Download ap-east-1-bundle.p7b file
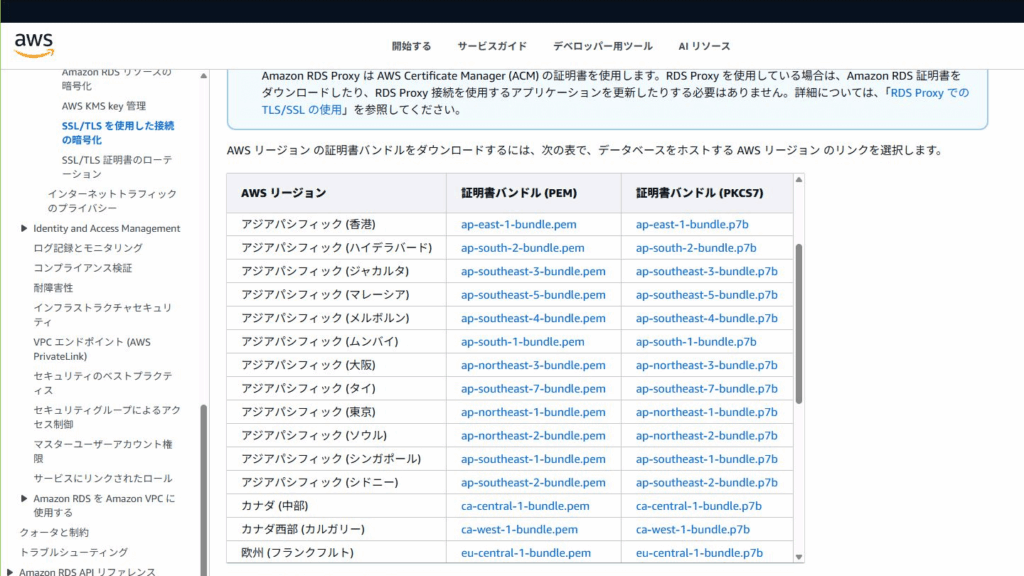 click(692, 224)
